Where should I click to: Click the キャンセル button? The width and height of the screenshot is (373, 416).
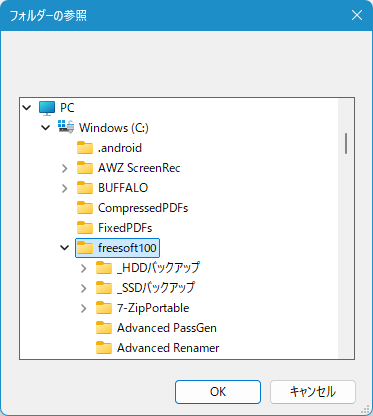(x=313, y=392)
